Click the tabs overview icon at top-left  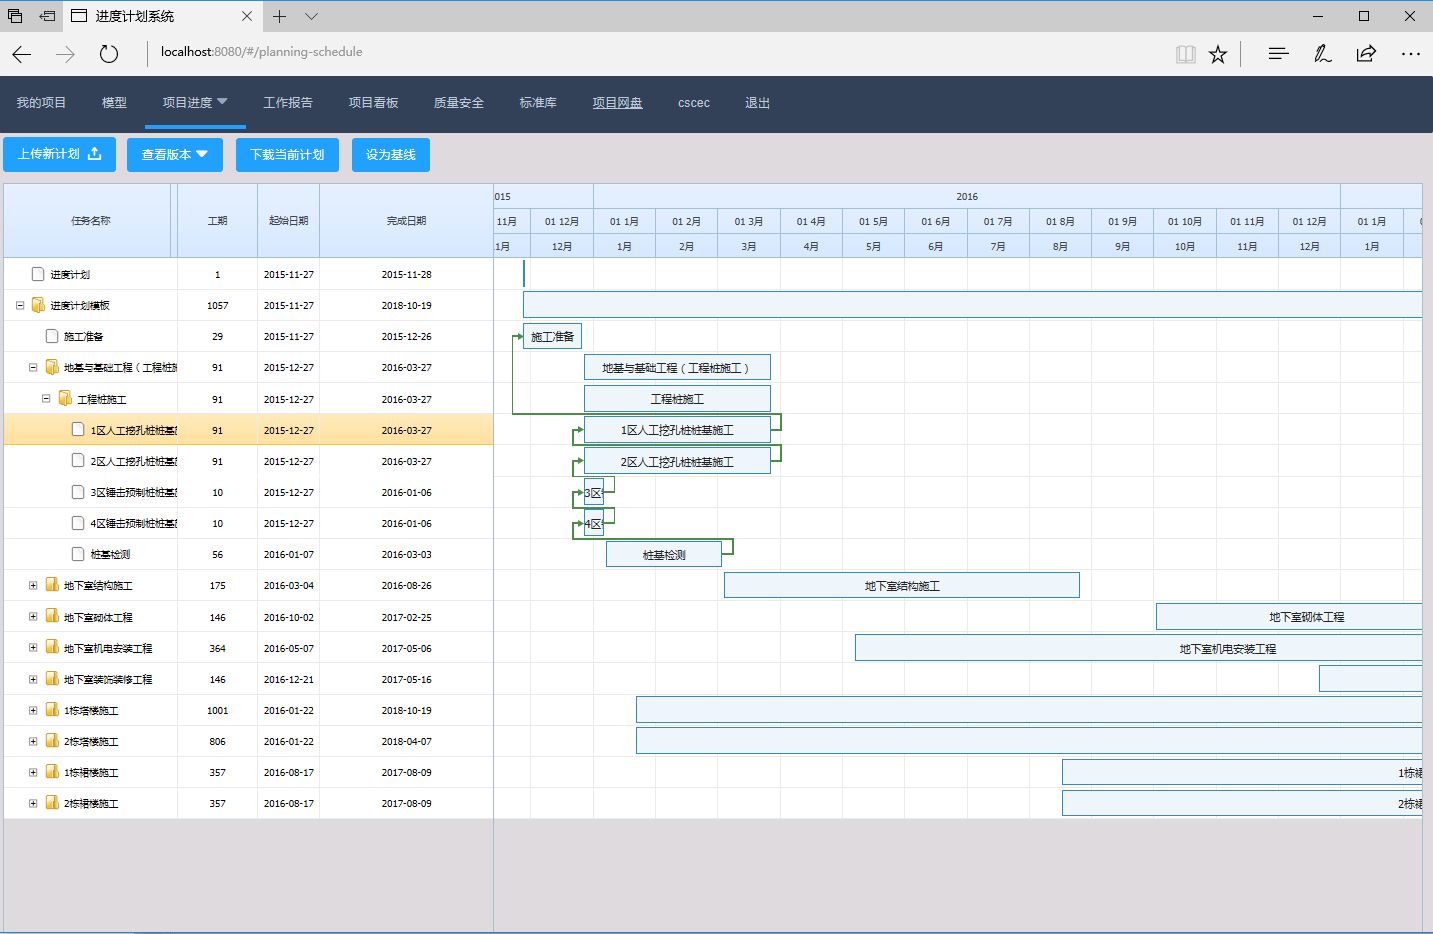tap(15, 16)
